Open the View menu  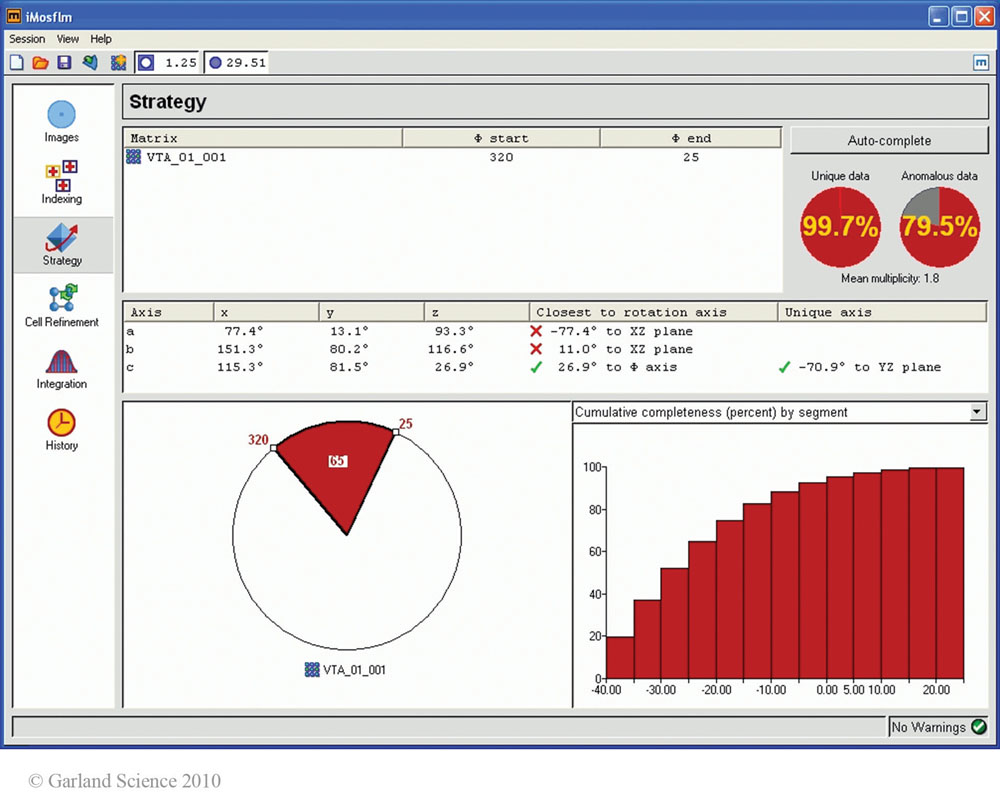coord(67,39)
